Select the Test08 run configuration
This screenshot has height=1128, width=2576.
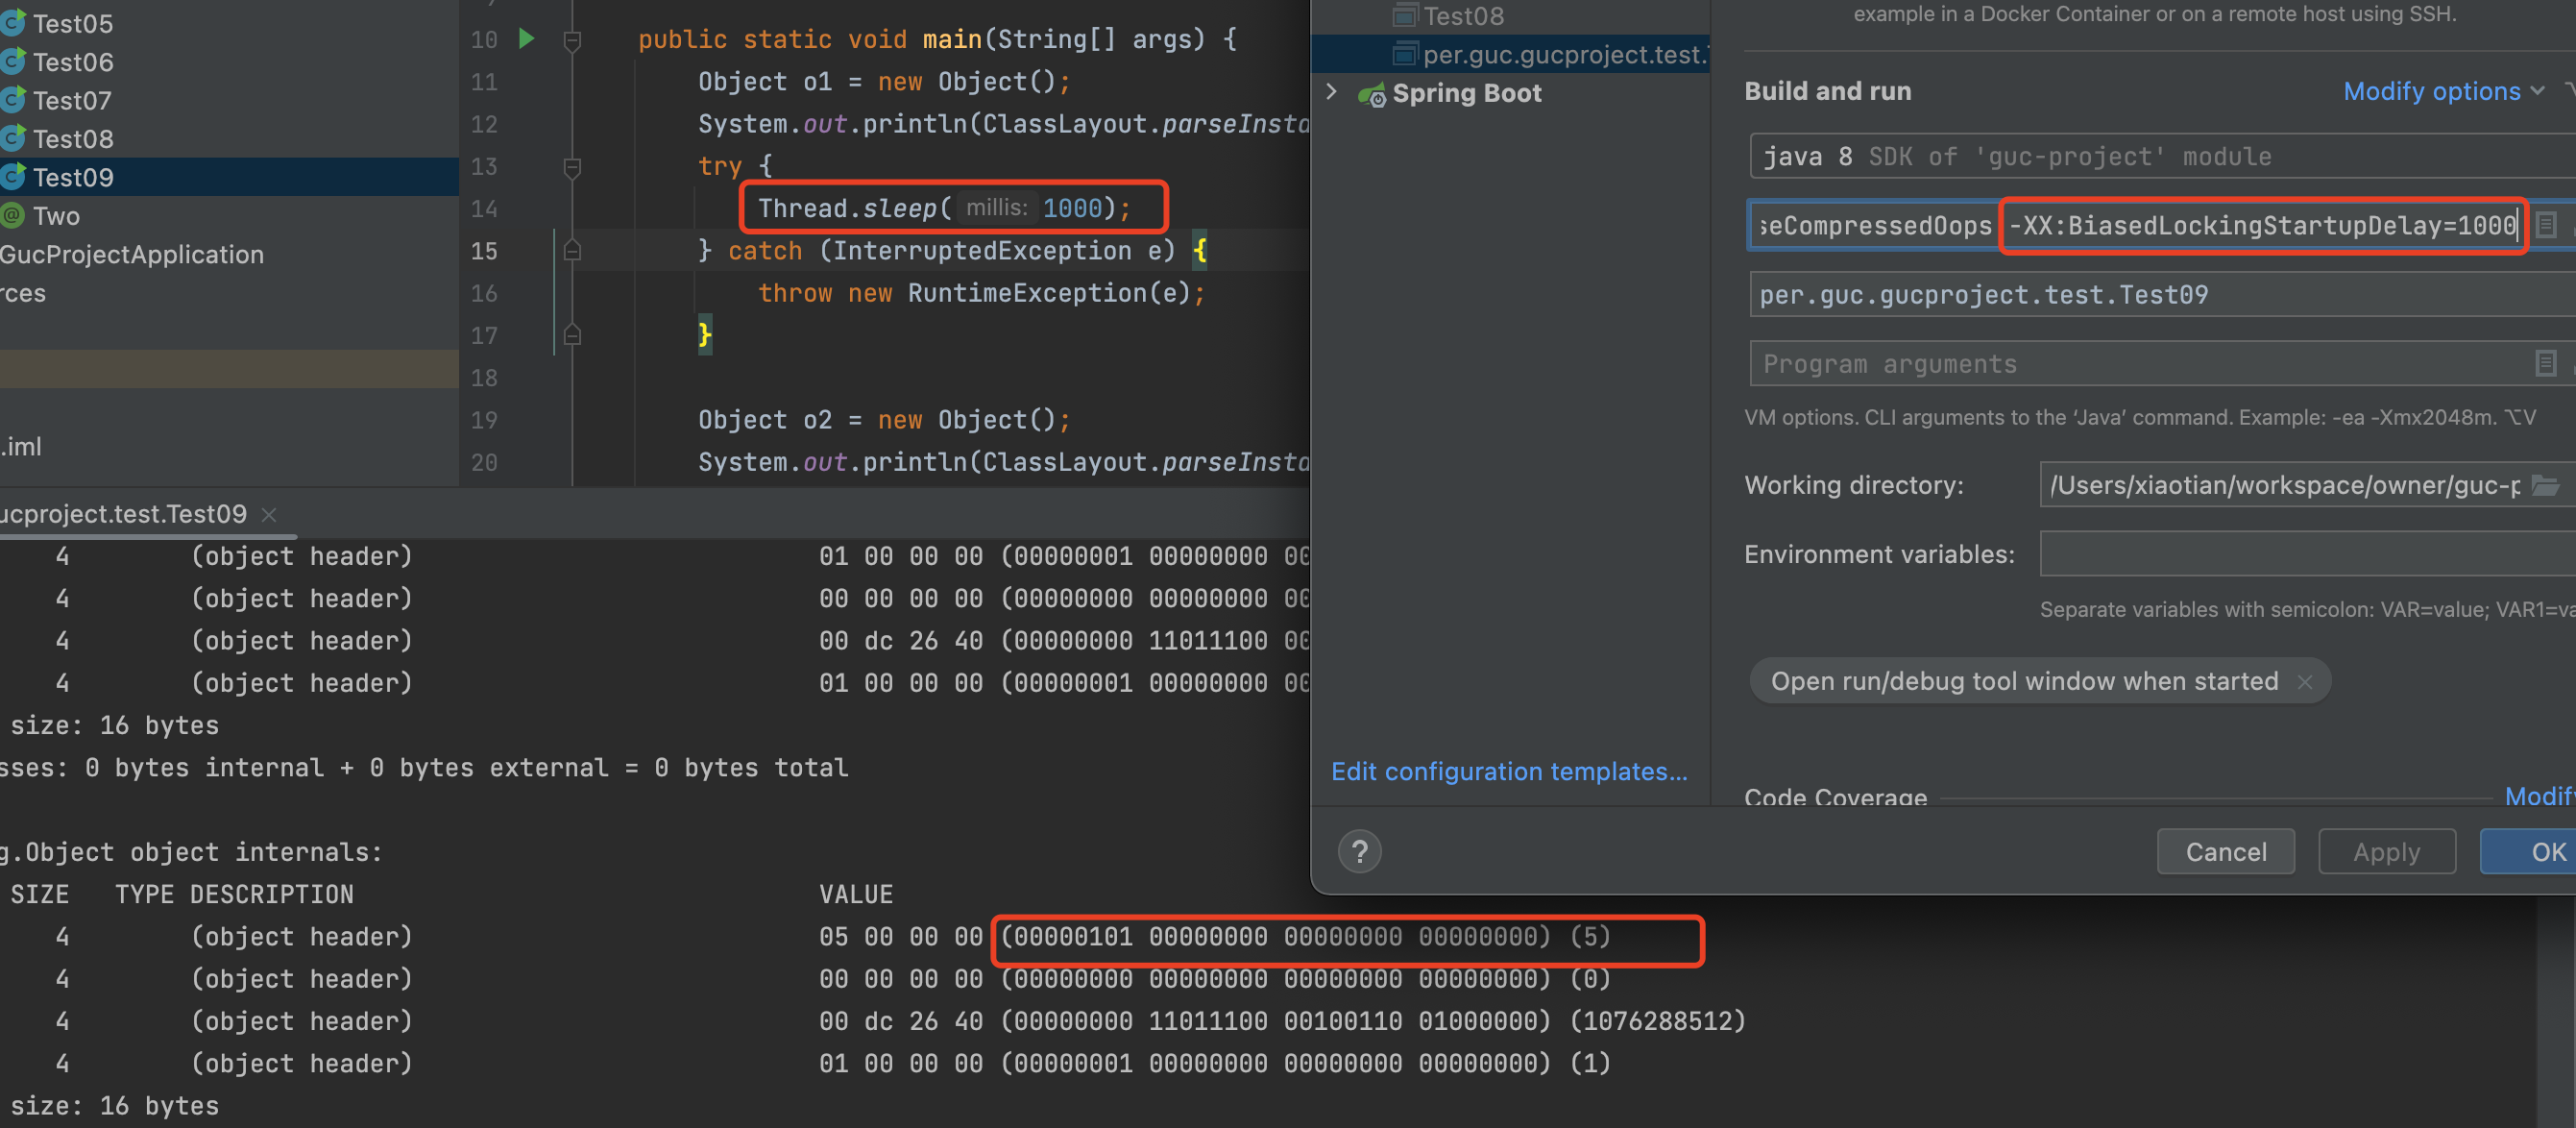1462,16
